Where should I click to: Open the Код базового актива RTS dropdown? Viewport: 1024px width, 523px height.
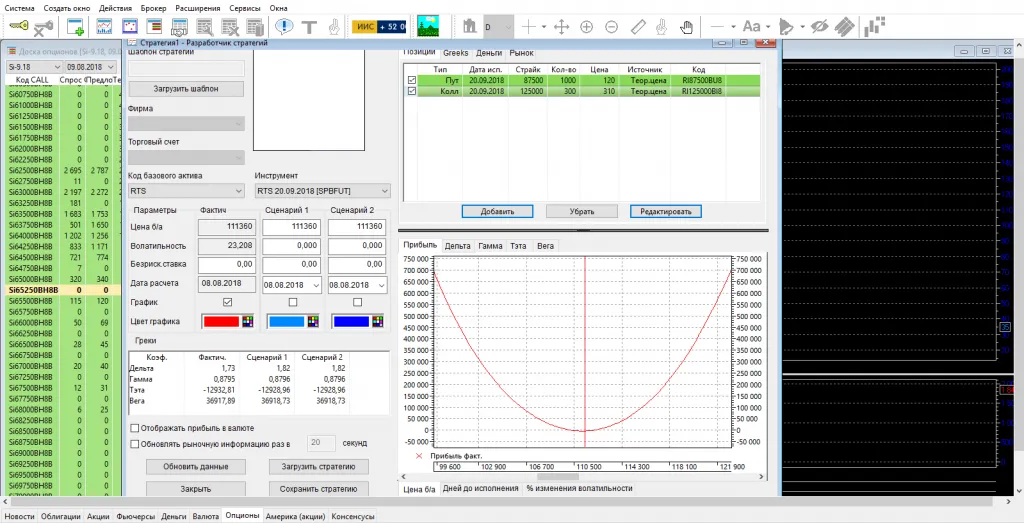236,191
